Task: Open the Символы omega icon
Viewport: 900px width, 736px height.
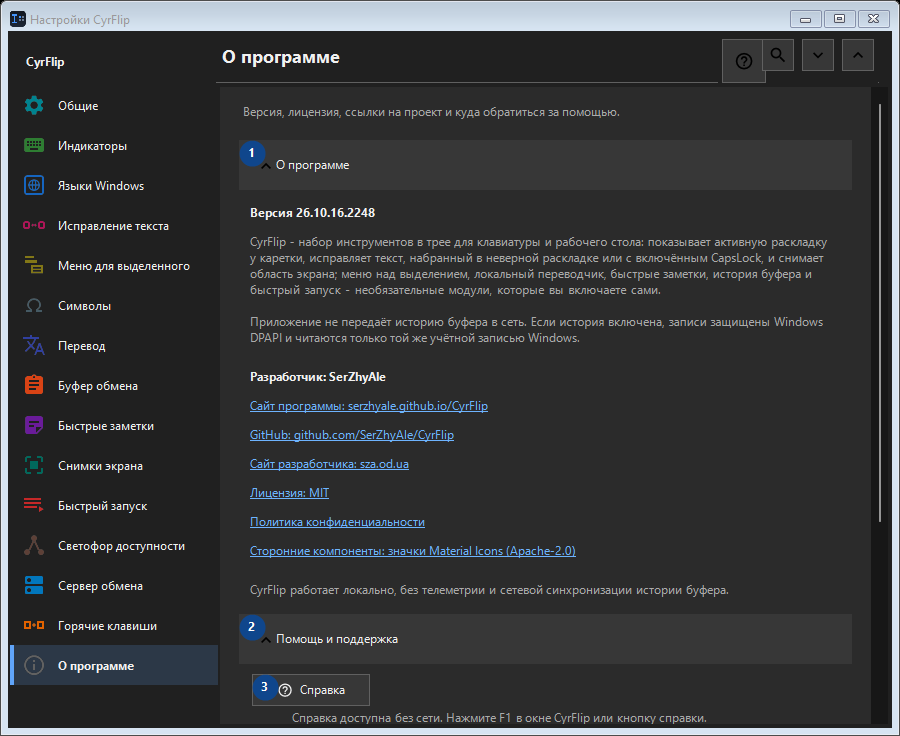Action: (x=34, y=305)
